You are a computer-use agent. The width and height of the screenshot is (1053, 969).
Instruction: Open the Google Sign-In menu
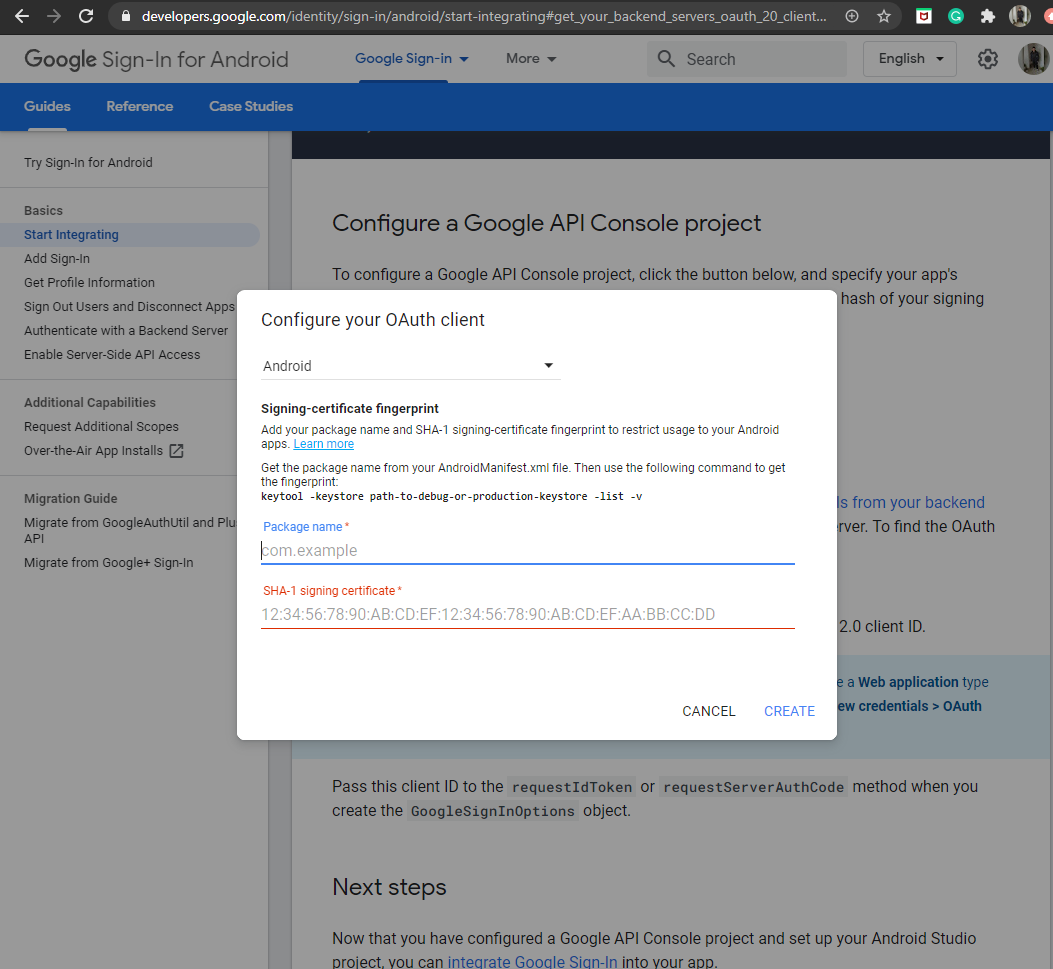pyautogui.click(x=411, y=59)
